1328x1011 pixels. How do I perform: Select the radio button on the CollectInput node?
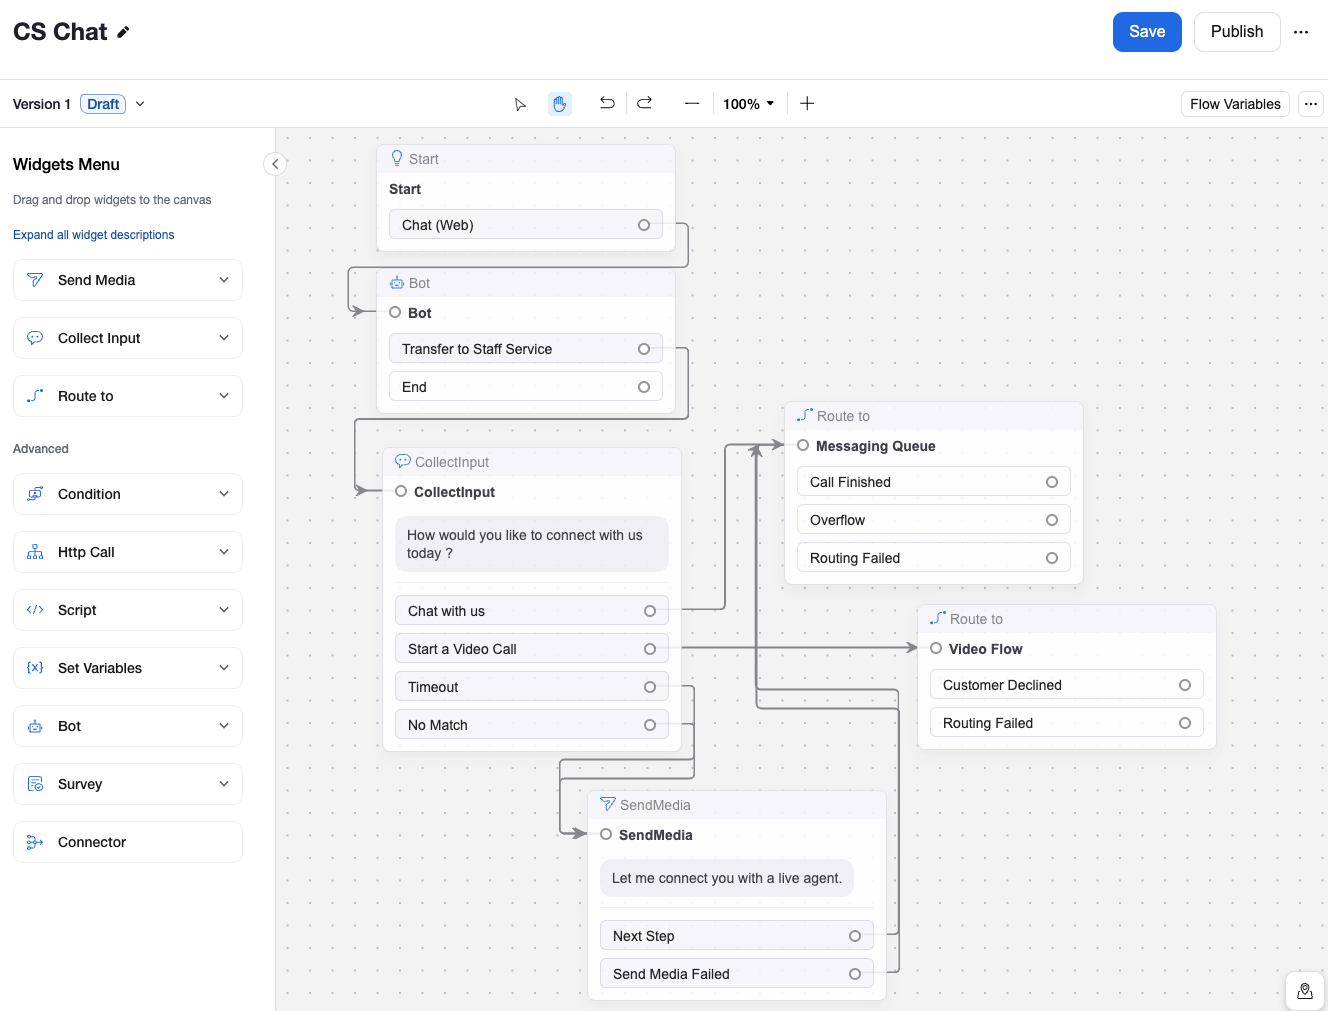tap(401, 491)
